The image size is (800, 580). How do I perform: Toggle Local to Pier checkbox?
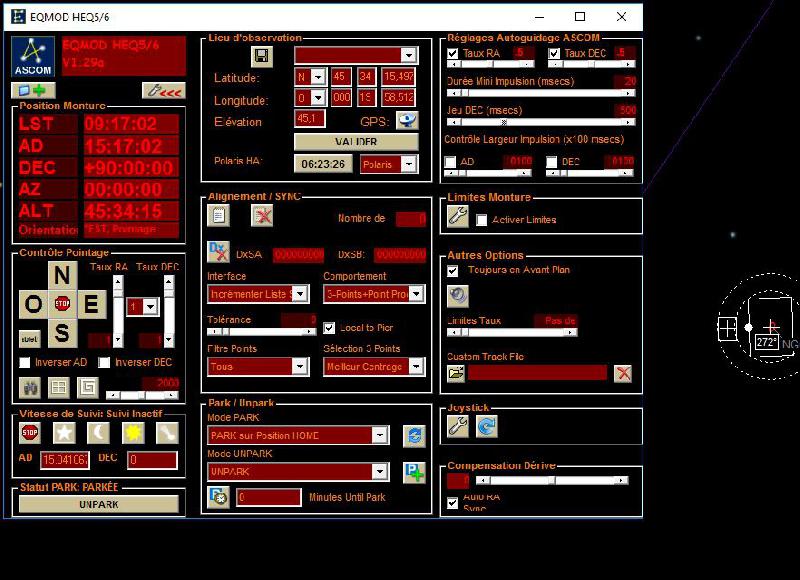tap(329, 328)
